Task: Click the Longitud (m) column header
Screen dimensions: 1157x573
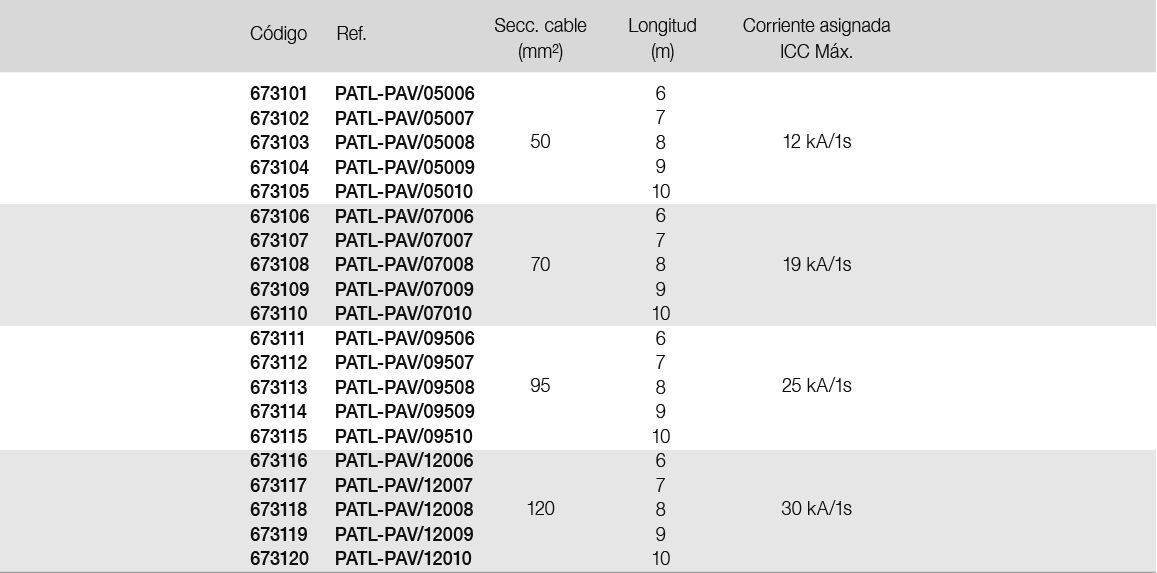Action: pos(662,38)
